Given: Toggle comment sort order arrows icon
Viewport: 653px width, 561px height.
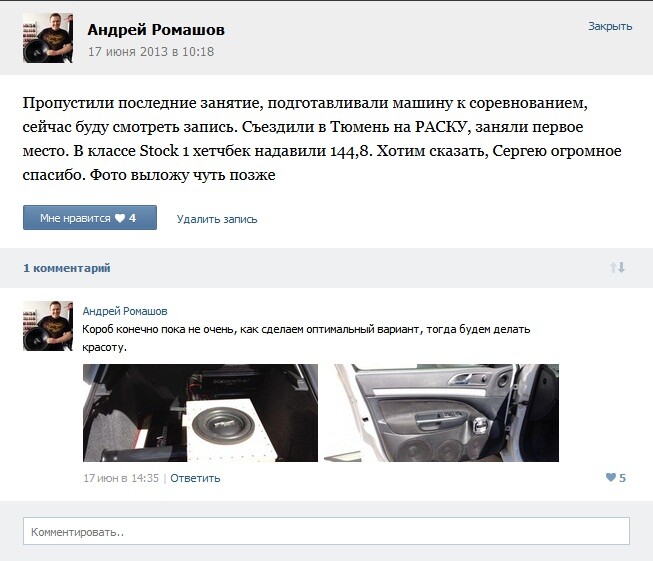Looking at the screenshot, I should (617, 267).
